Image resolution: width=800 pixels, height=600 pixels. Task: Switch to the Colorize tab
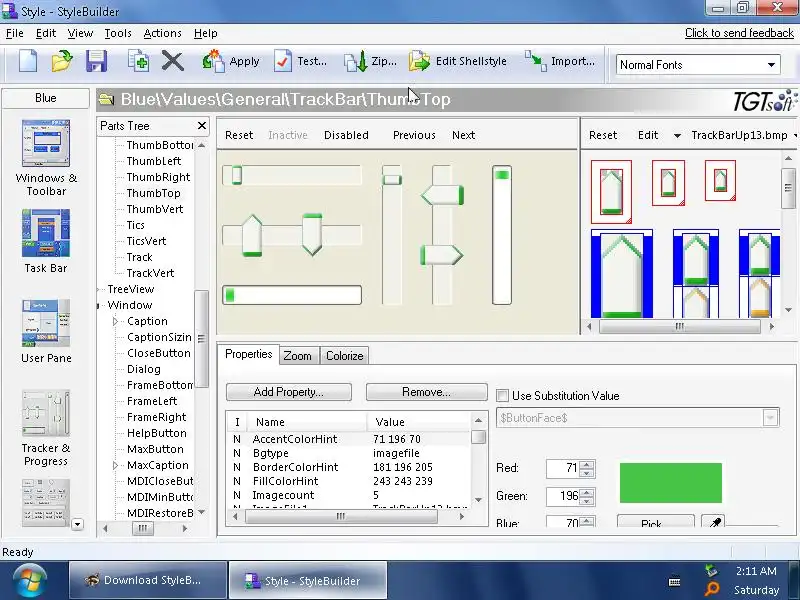[x=344, y=356]
